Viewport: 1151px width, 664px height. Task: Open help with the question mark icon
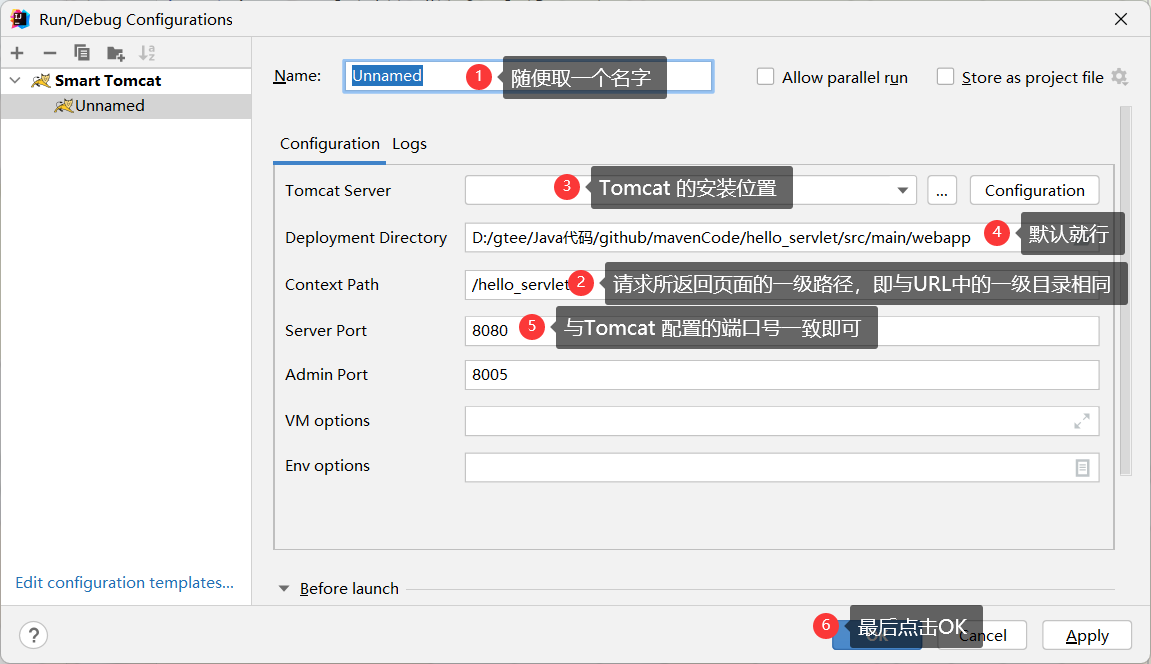pyautogui.click(x=34, y=635)
